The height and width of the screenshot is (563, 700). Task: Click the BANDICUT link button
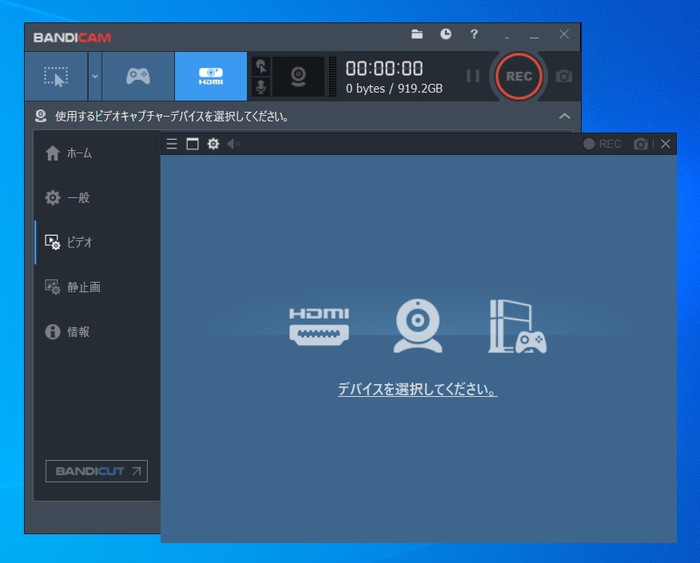coord(96,471)
